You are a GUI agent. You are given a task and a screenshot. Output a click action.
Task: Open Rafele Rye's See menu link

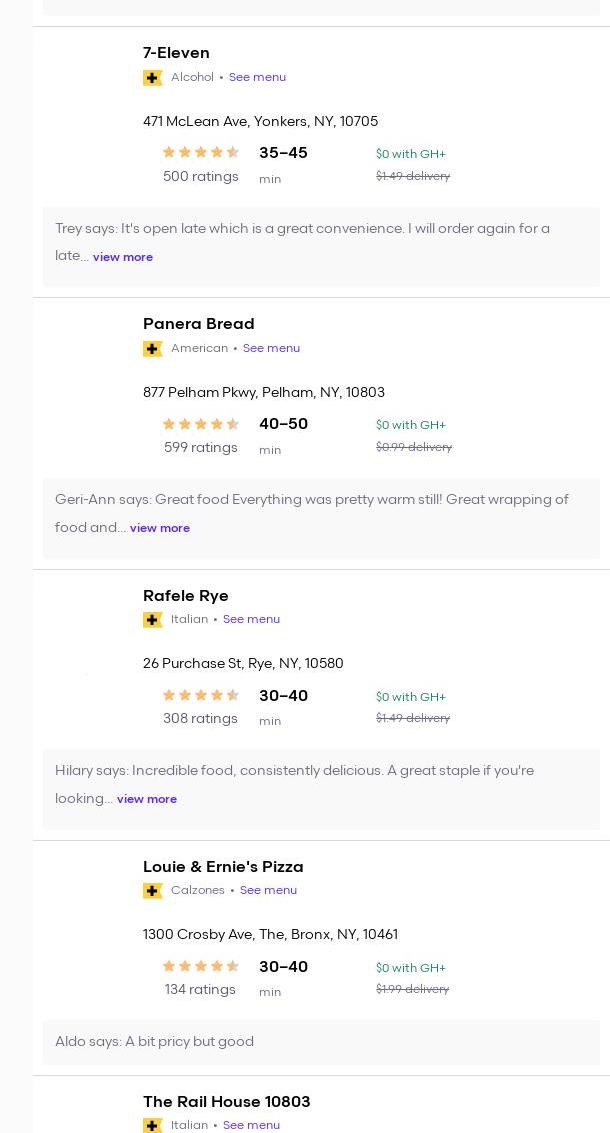[x=251, y=619]
